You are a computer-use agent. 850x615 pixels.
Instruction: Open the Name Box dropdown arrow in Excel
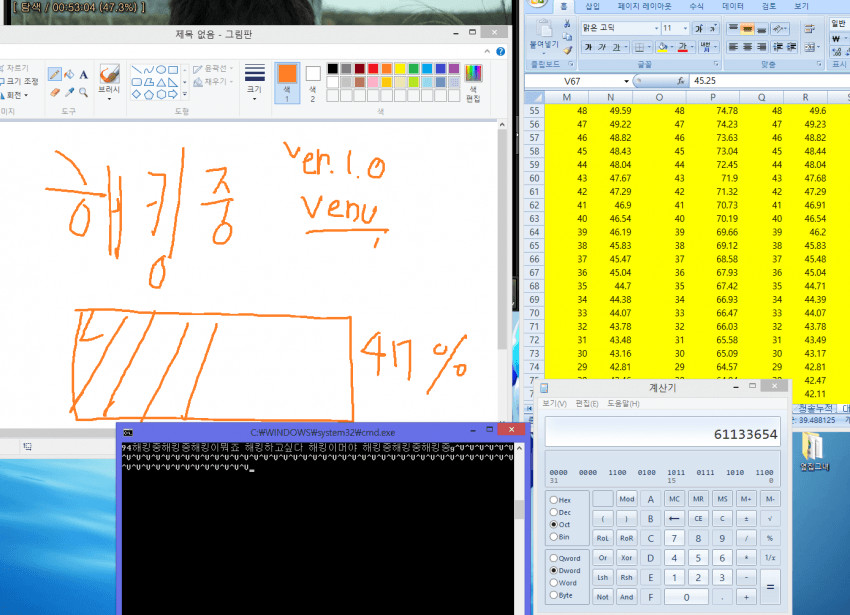coord(626,81)
